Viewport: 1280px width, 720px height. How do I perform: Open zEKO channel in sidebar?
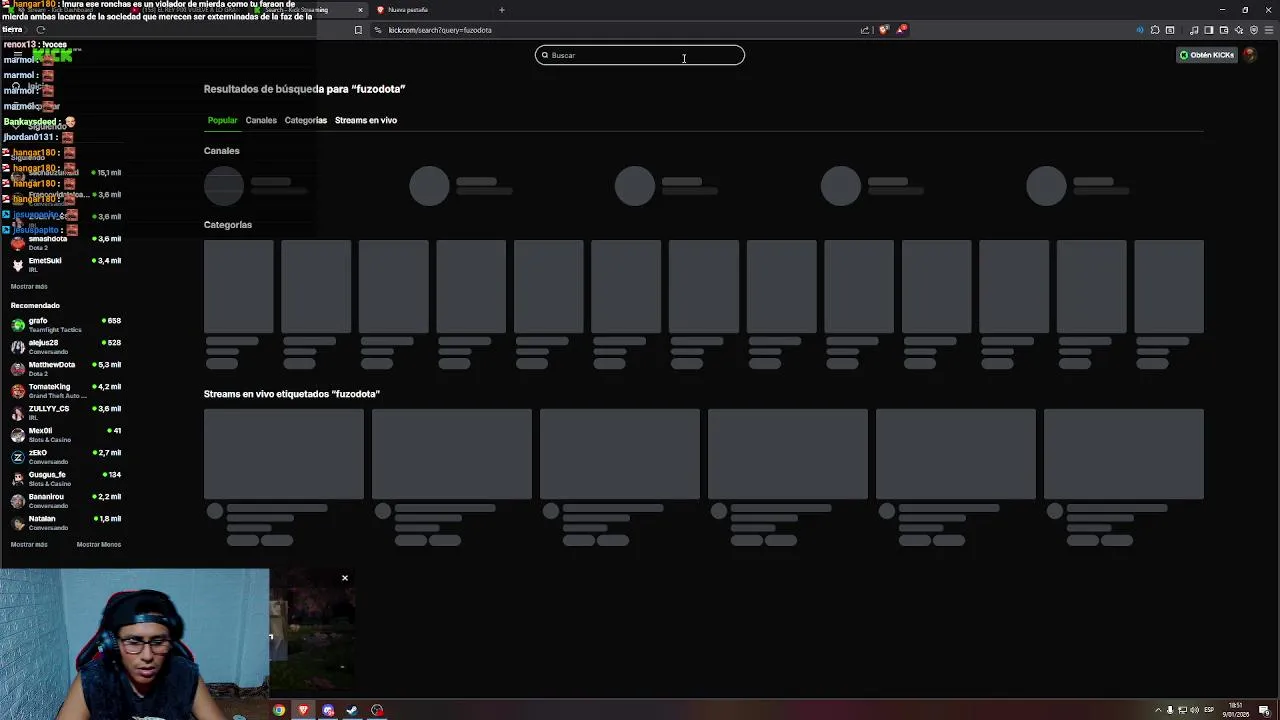coord(65,457)
